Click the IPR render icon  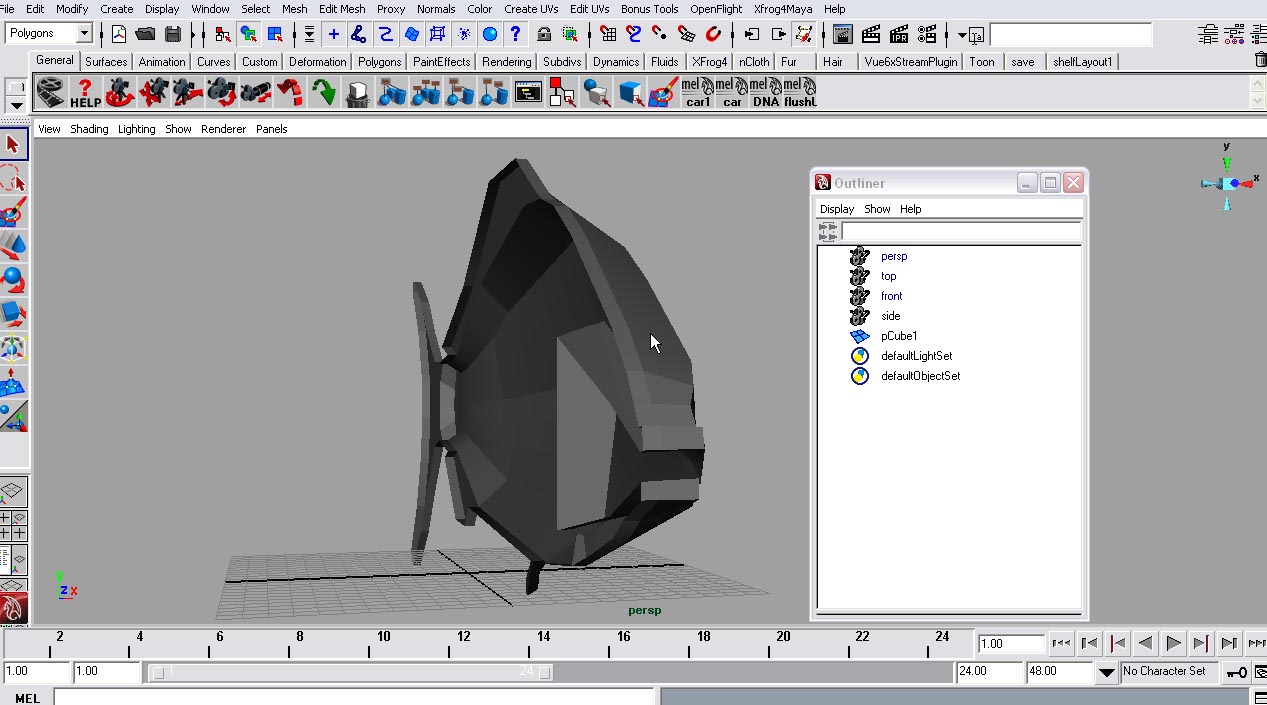(x=898, y=34)
